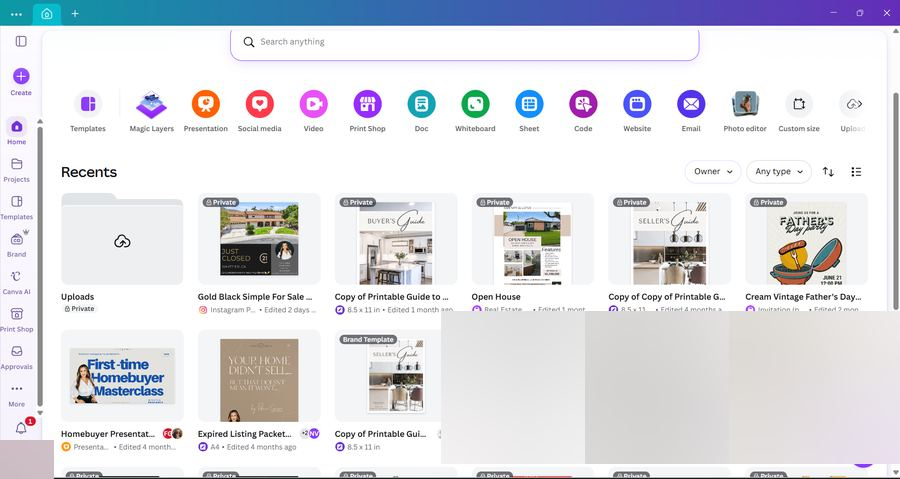Create a new Sheet

(x=529, y=104)
